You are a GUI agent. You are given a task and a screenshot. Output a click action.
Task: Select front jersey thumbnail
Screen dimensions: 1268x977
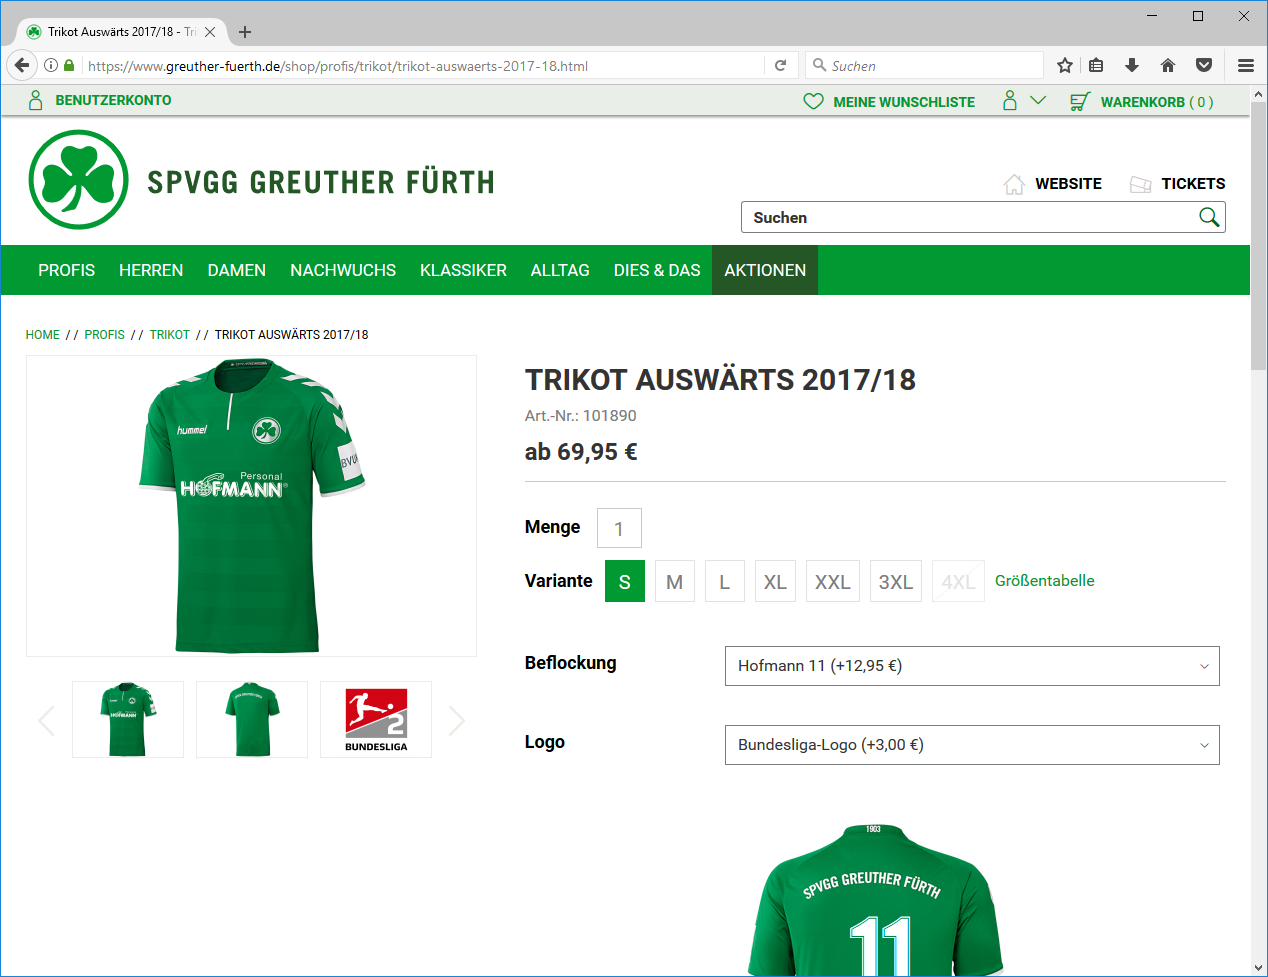(x=128, y=720)
